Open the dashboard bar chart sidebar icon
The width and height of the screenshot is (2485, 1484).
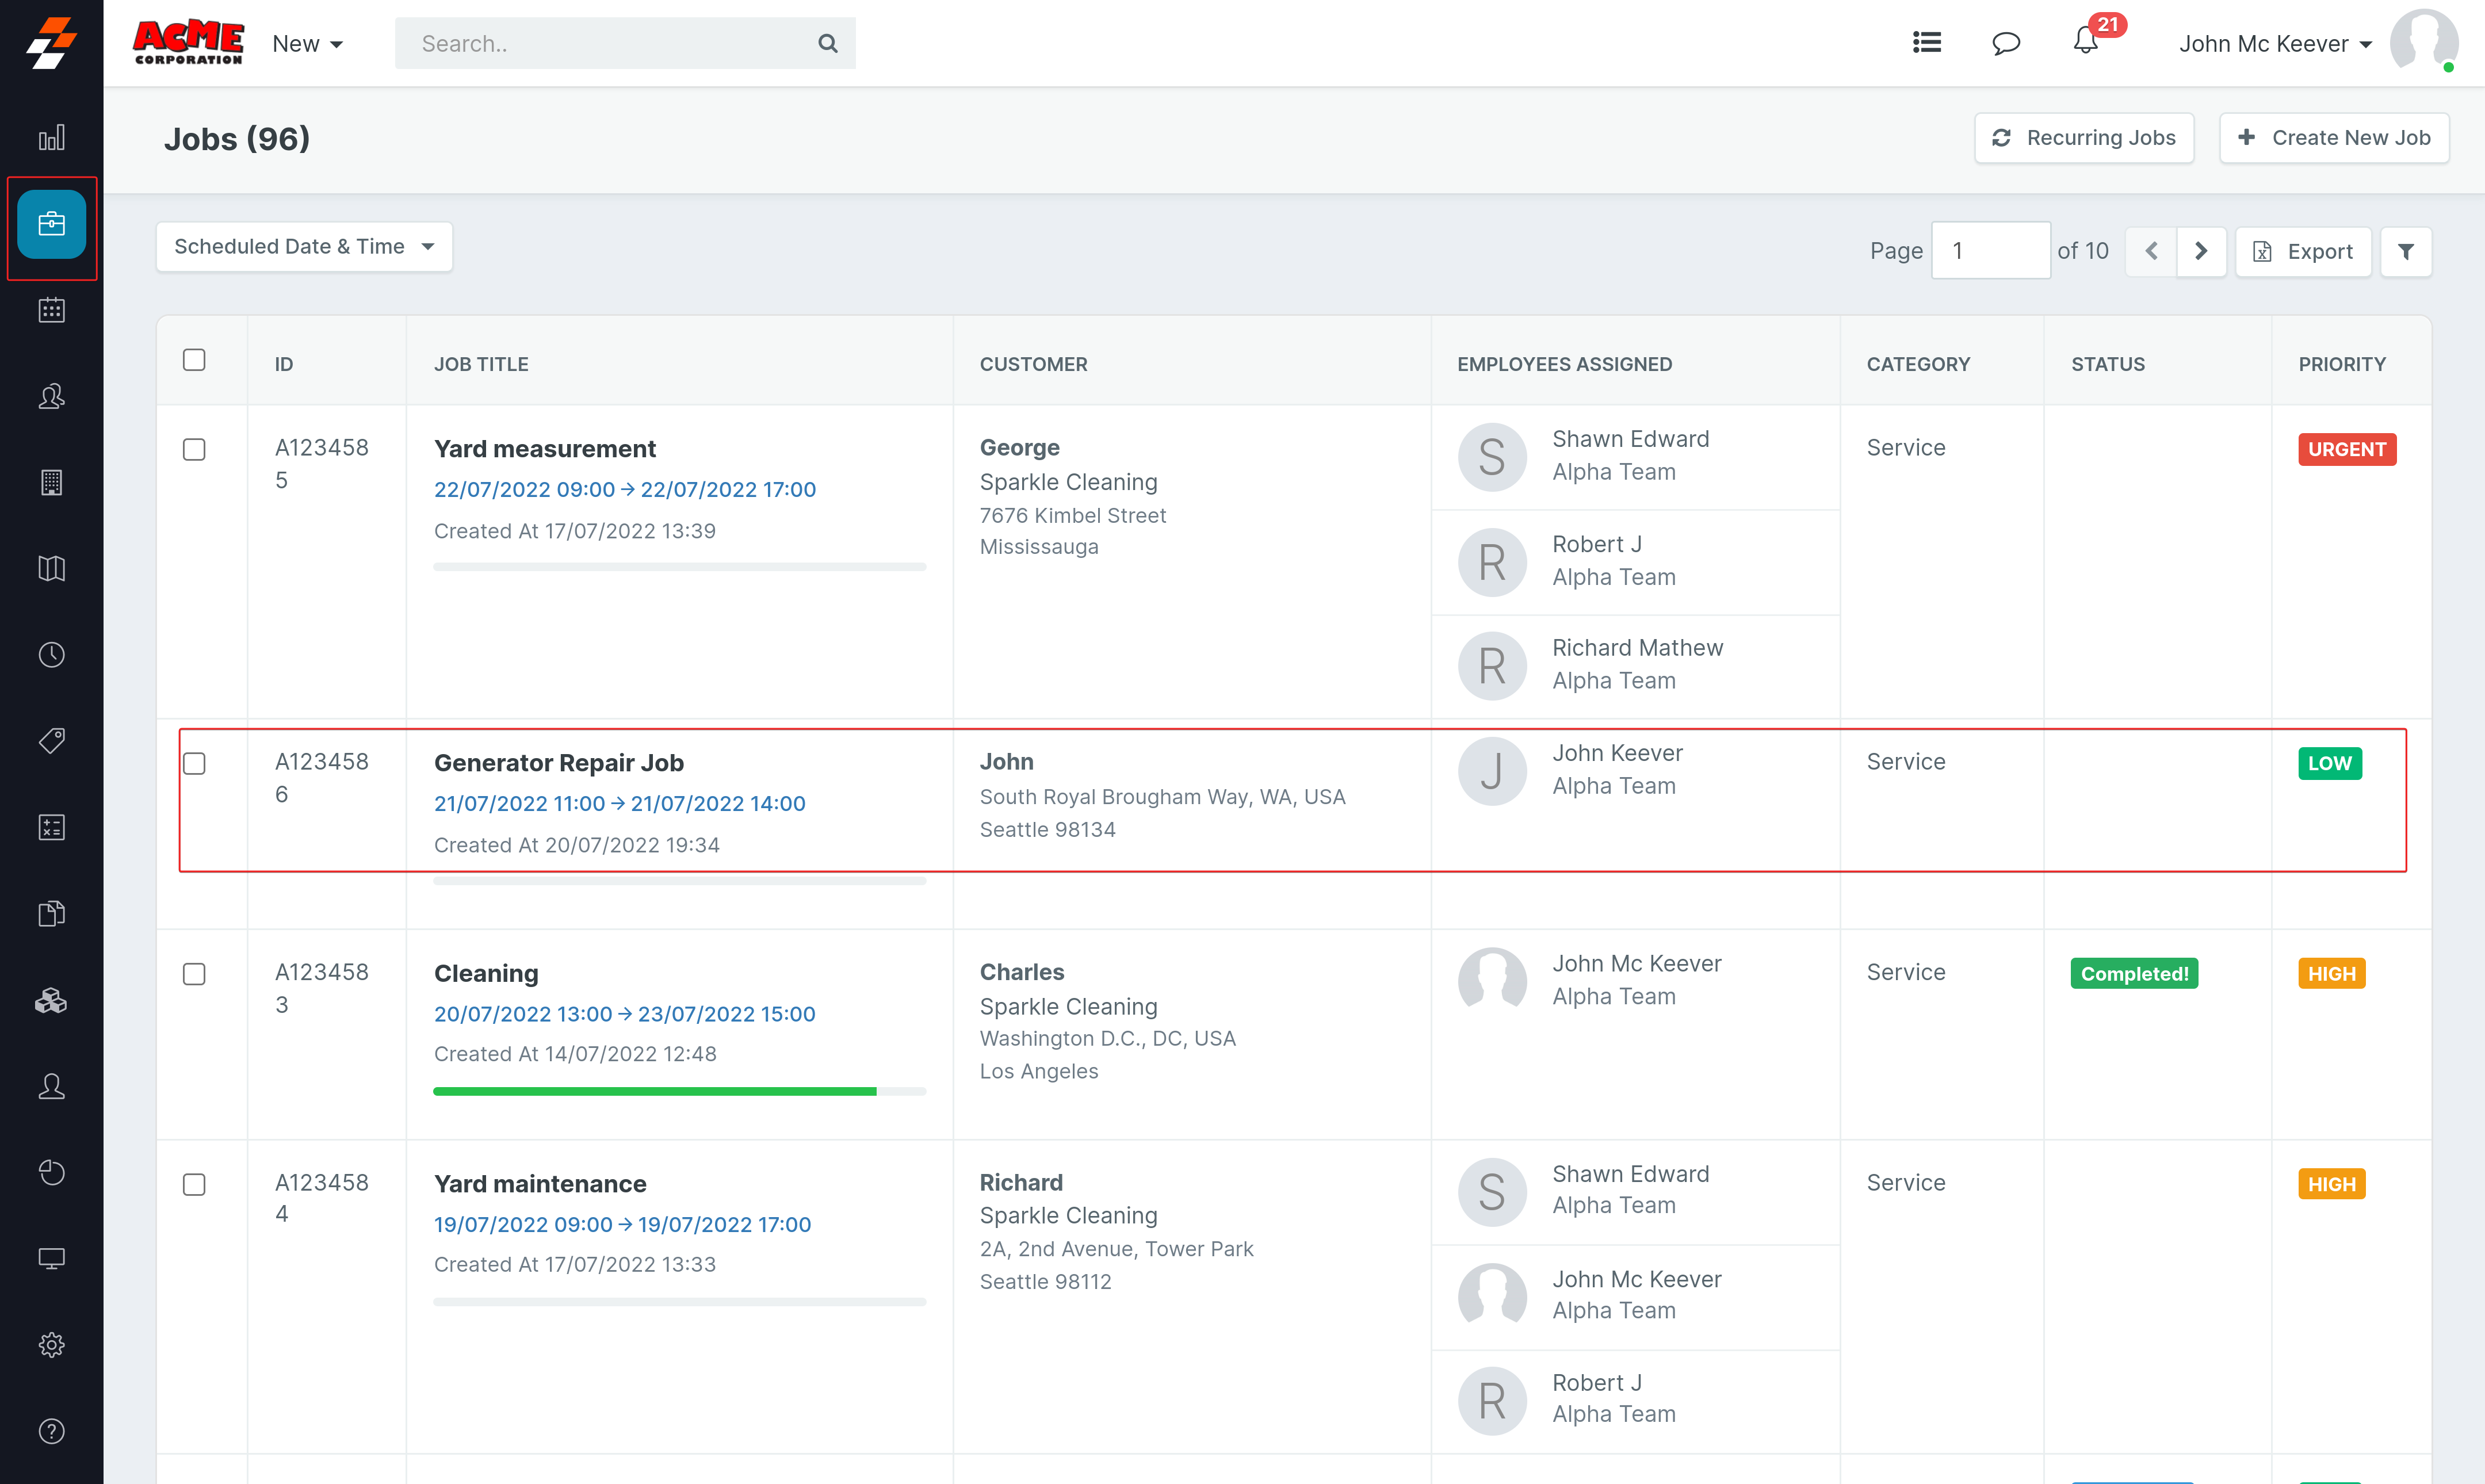pyautogui.click(x=51, y=138)
